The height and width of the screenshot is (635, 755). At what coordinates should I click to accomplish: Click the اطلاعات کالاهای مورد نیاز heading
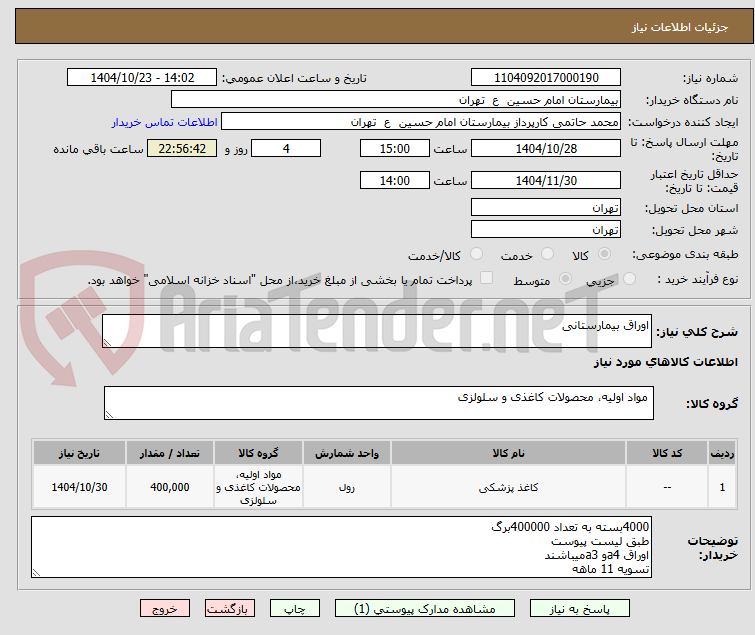[x=665, y=362]
